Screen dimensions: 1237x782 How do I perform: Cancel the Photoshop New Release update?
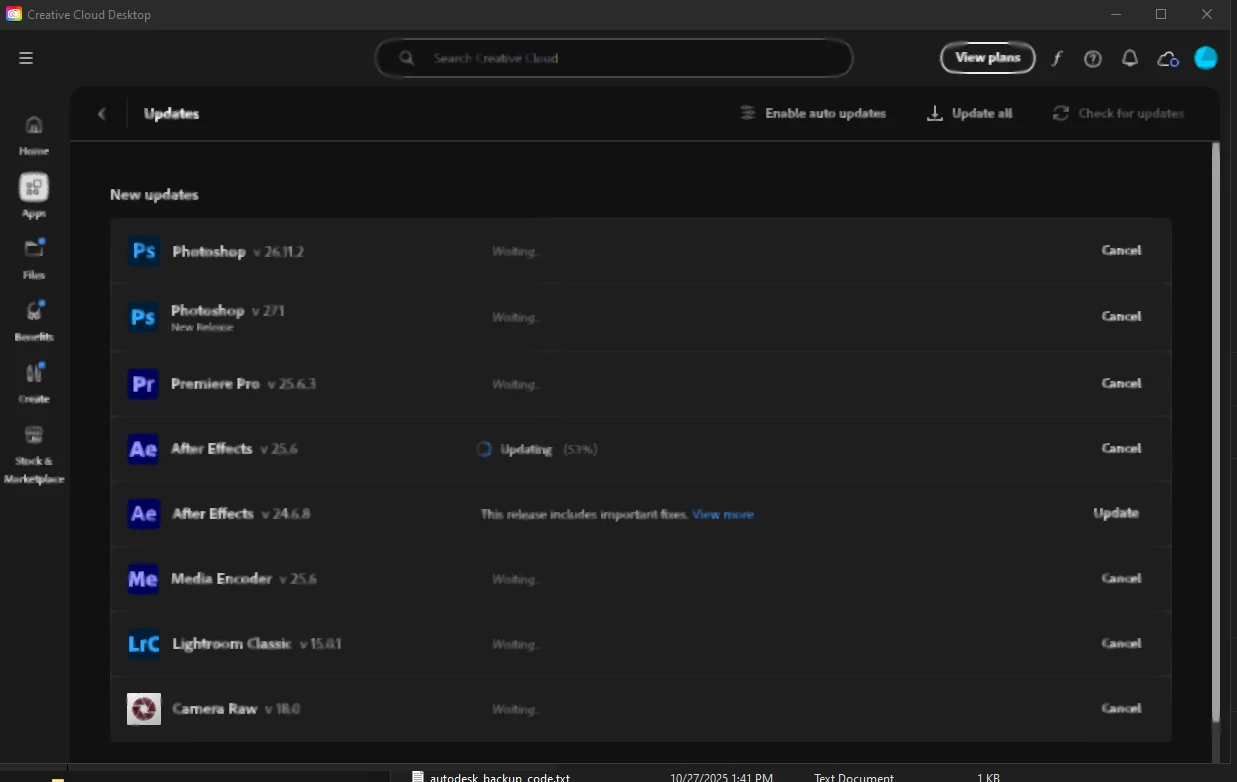tap(1121, 316)
